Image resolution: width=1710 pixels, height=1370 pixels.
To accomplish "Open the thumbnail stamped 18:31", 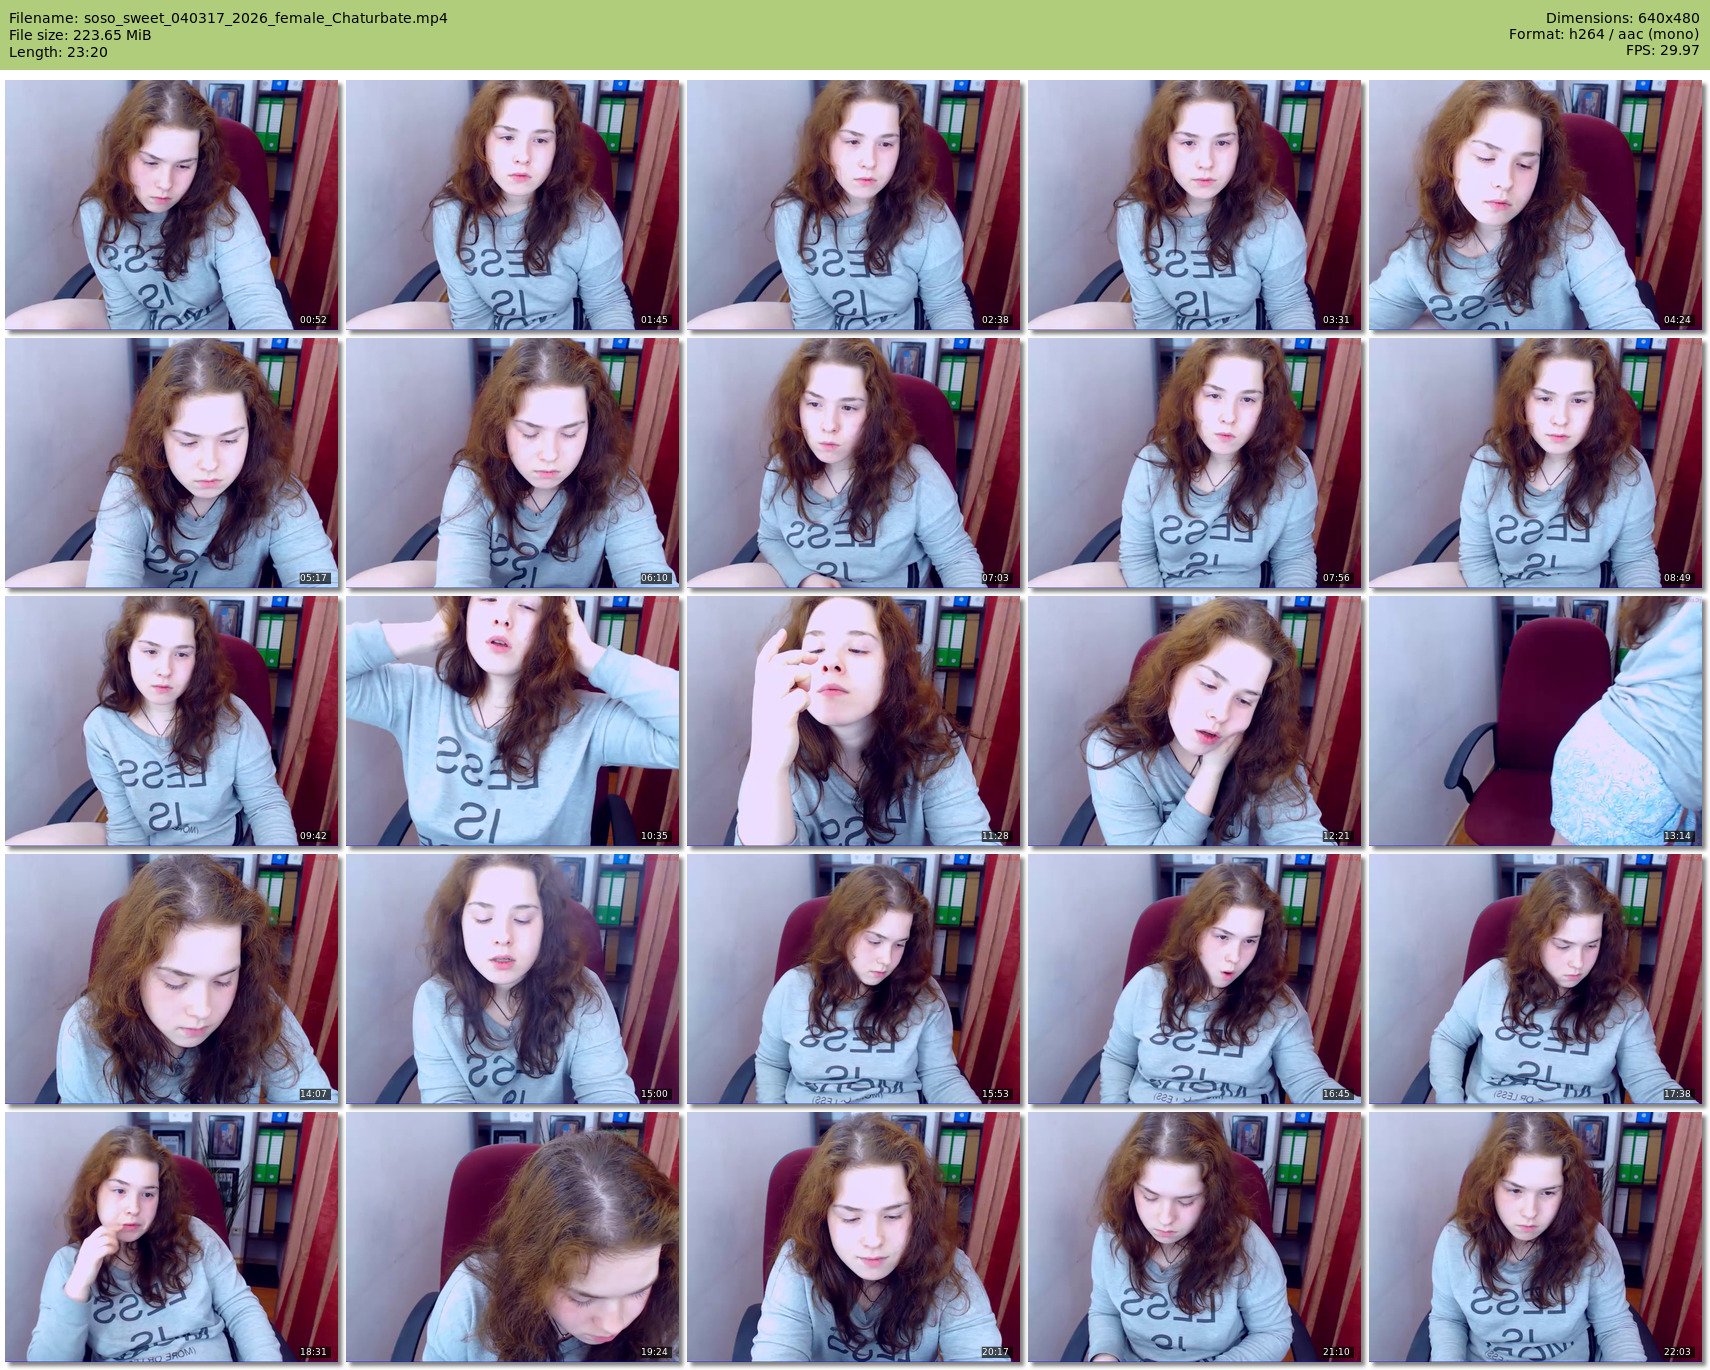I will (172, 1237).
